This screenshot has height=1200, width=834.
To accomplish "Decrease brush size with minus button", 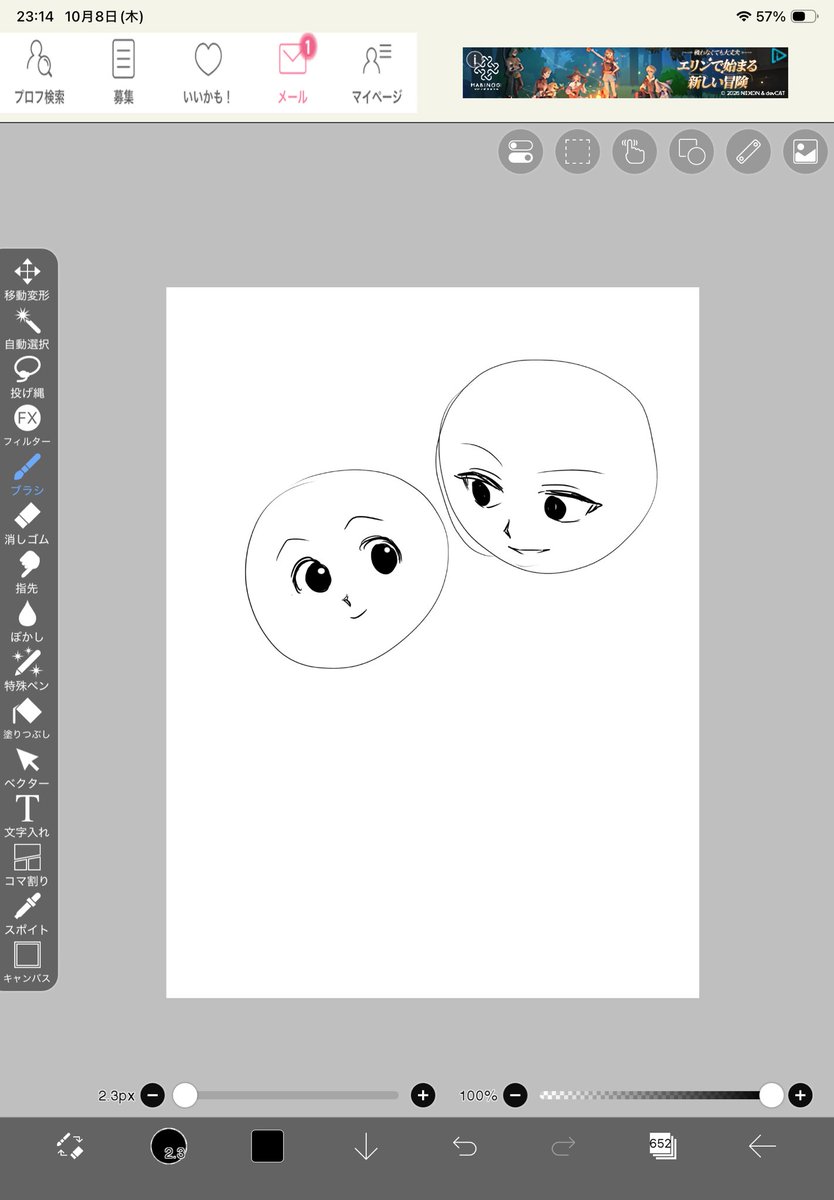I will (x=152, y=1095).
